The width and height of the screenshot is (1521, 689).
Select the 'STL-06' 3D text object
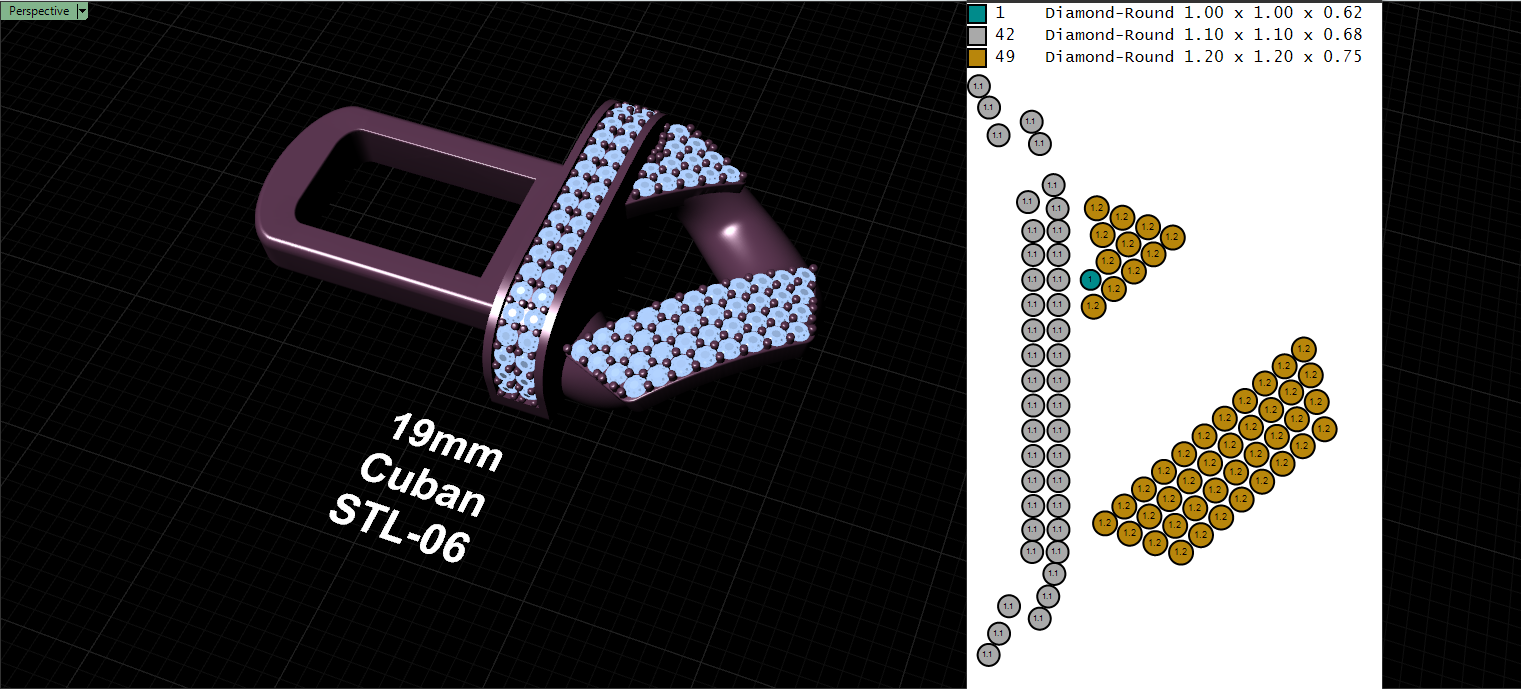point(398,530)
